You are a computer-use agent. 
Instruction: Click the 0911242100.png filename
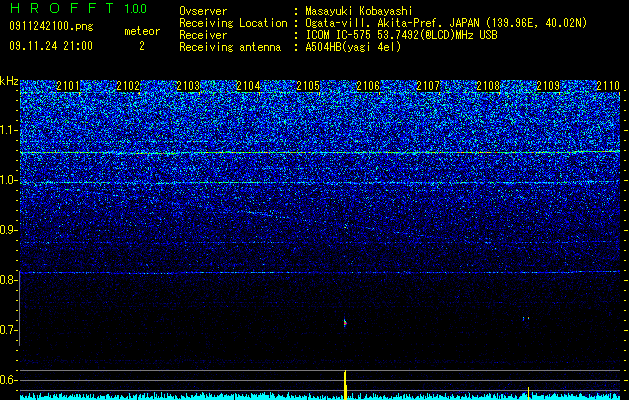click(x=51, y=27)
